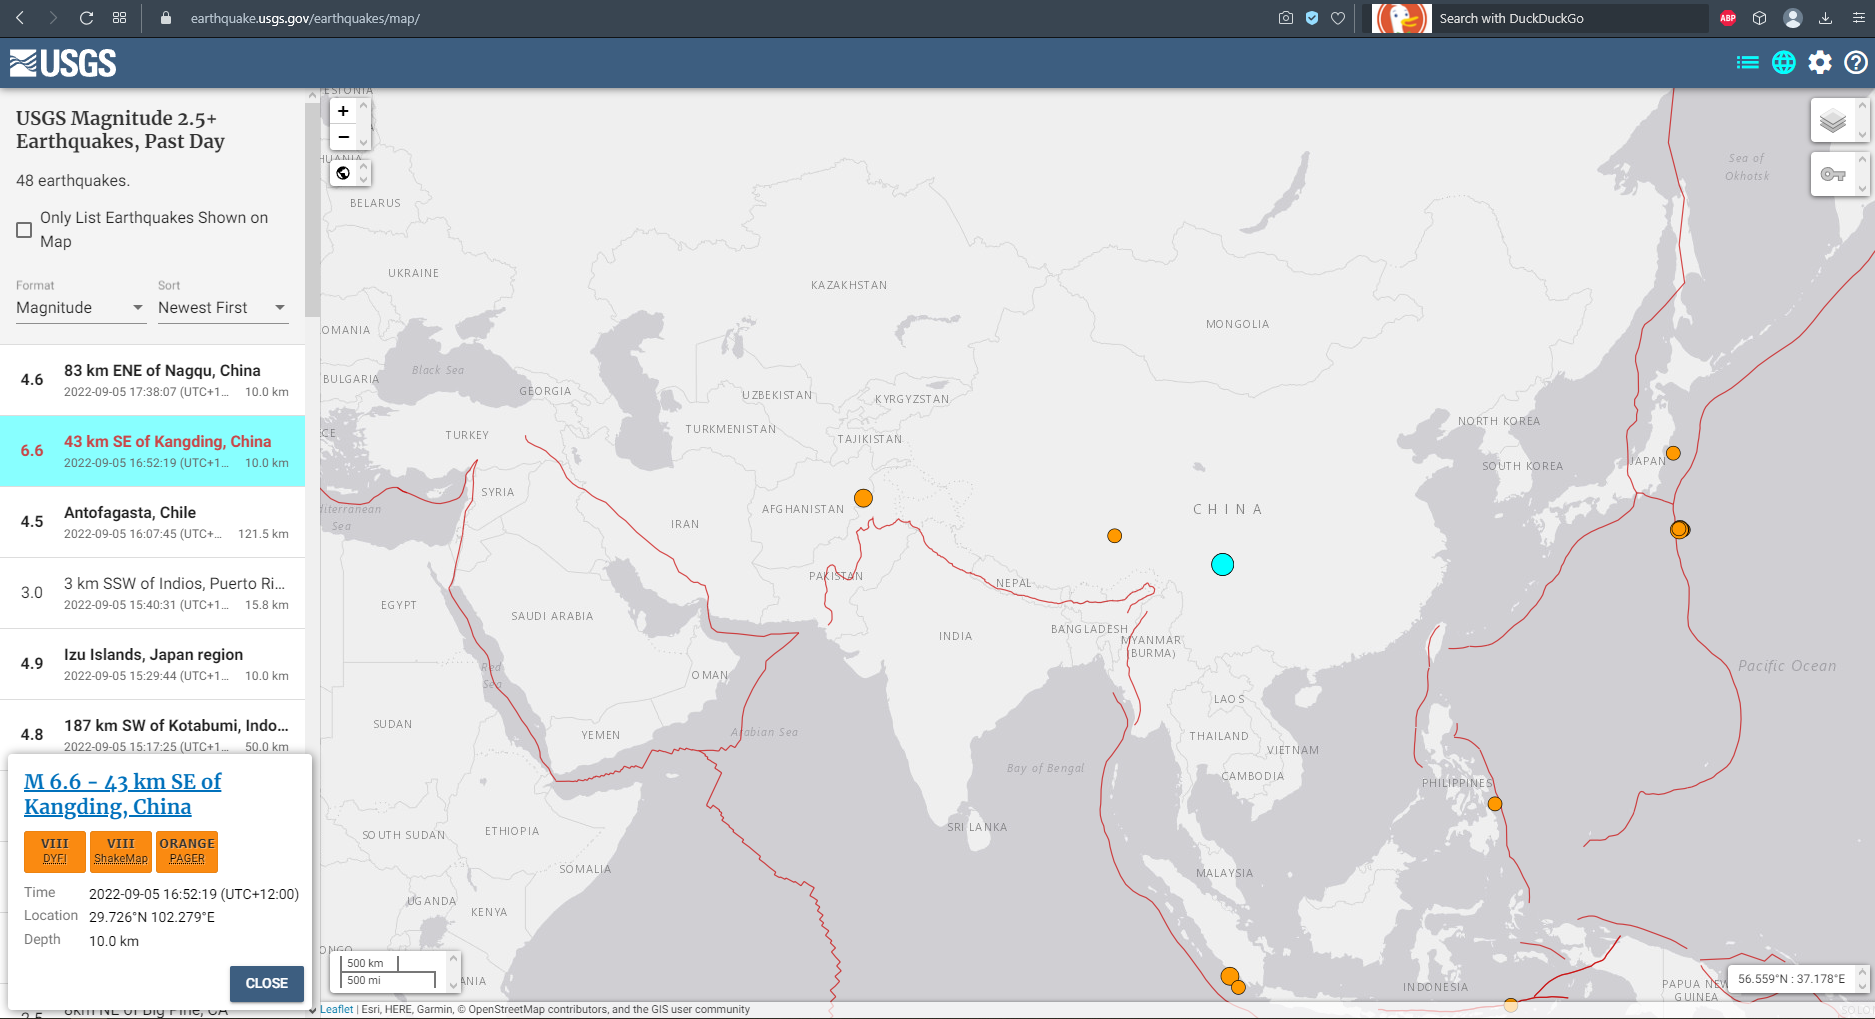Open the map legend key control

pyautogui.click(x=1833, y=174)
